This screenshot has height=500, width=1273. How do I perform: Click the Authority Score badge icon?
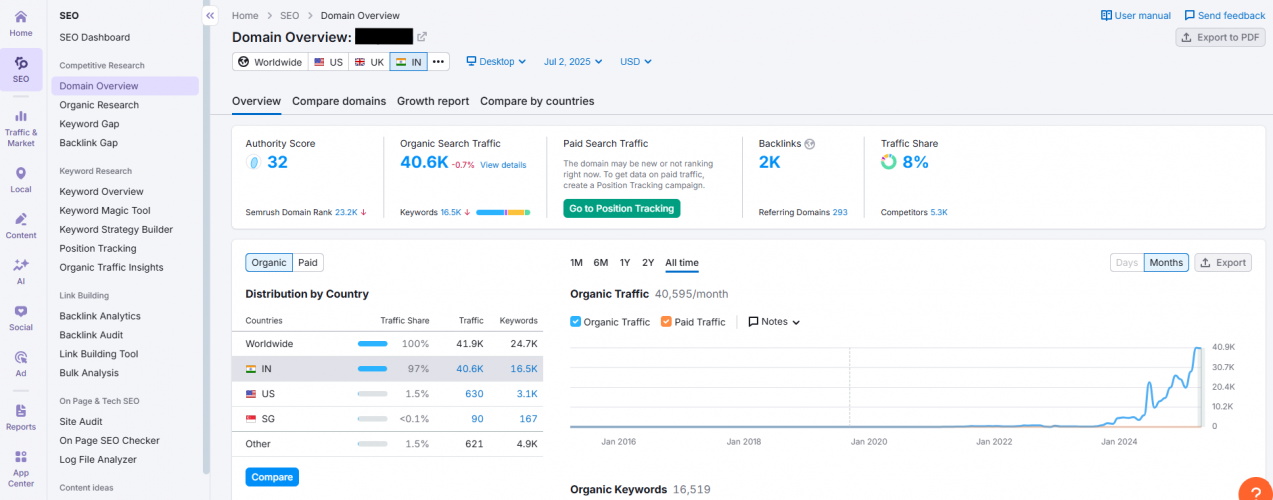(254, 162)
